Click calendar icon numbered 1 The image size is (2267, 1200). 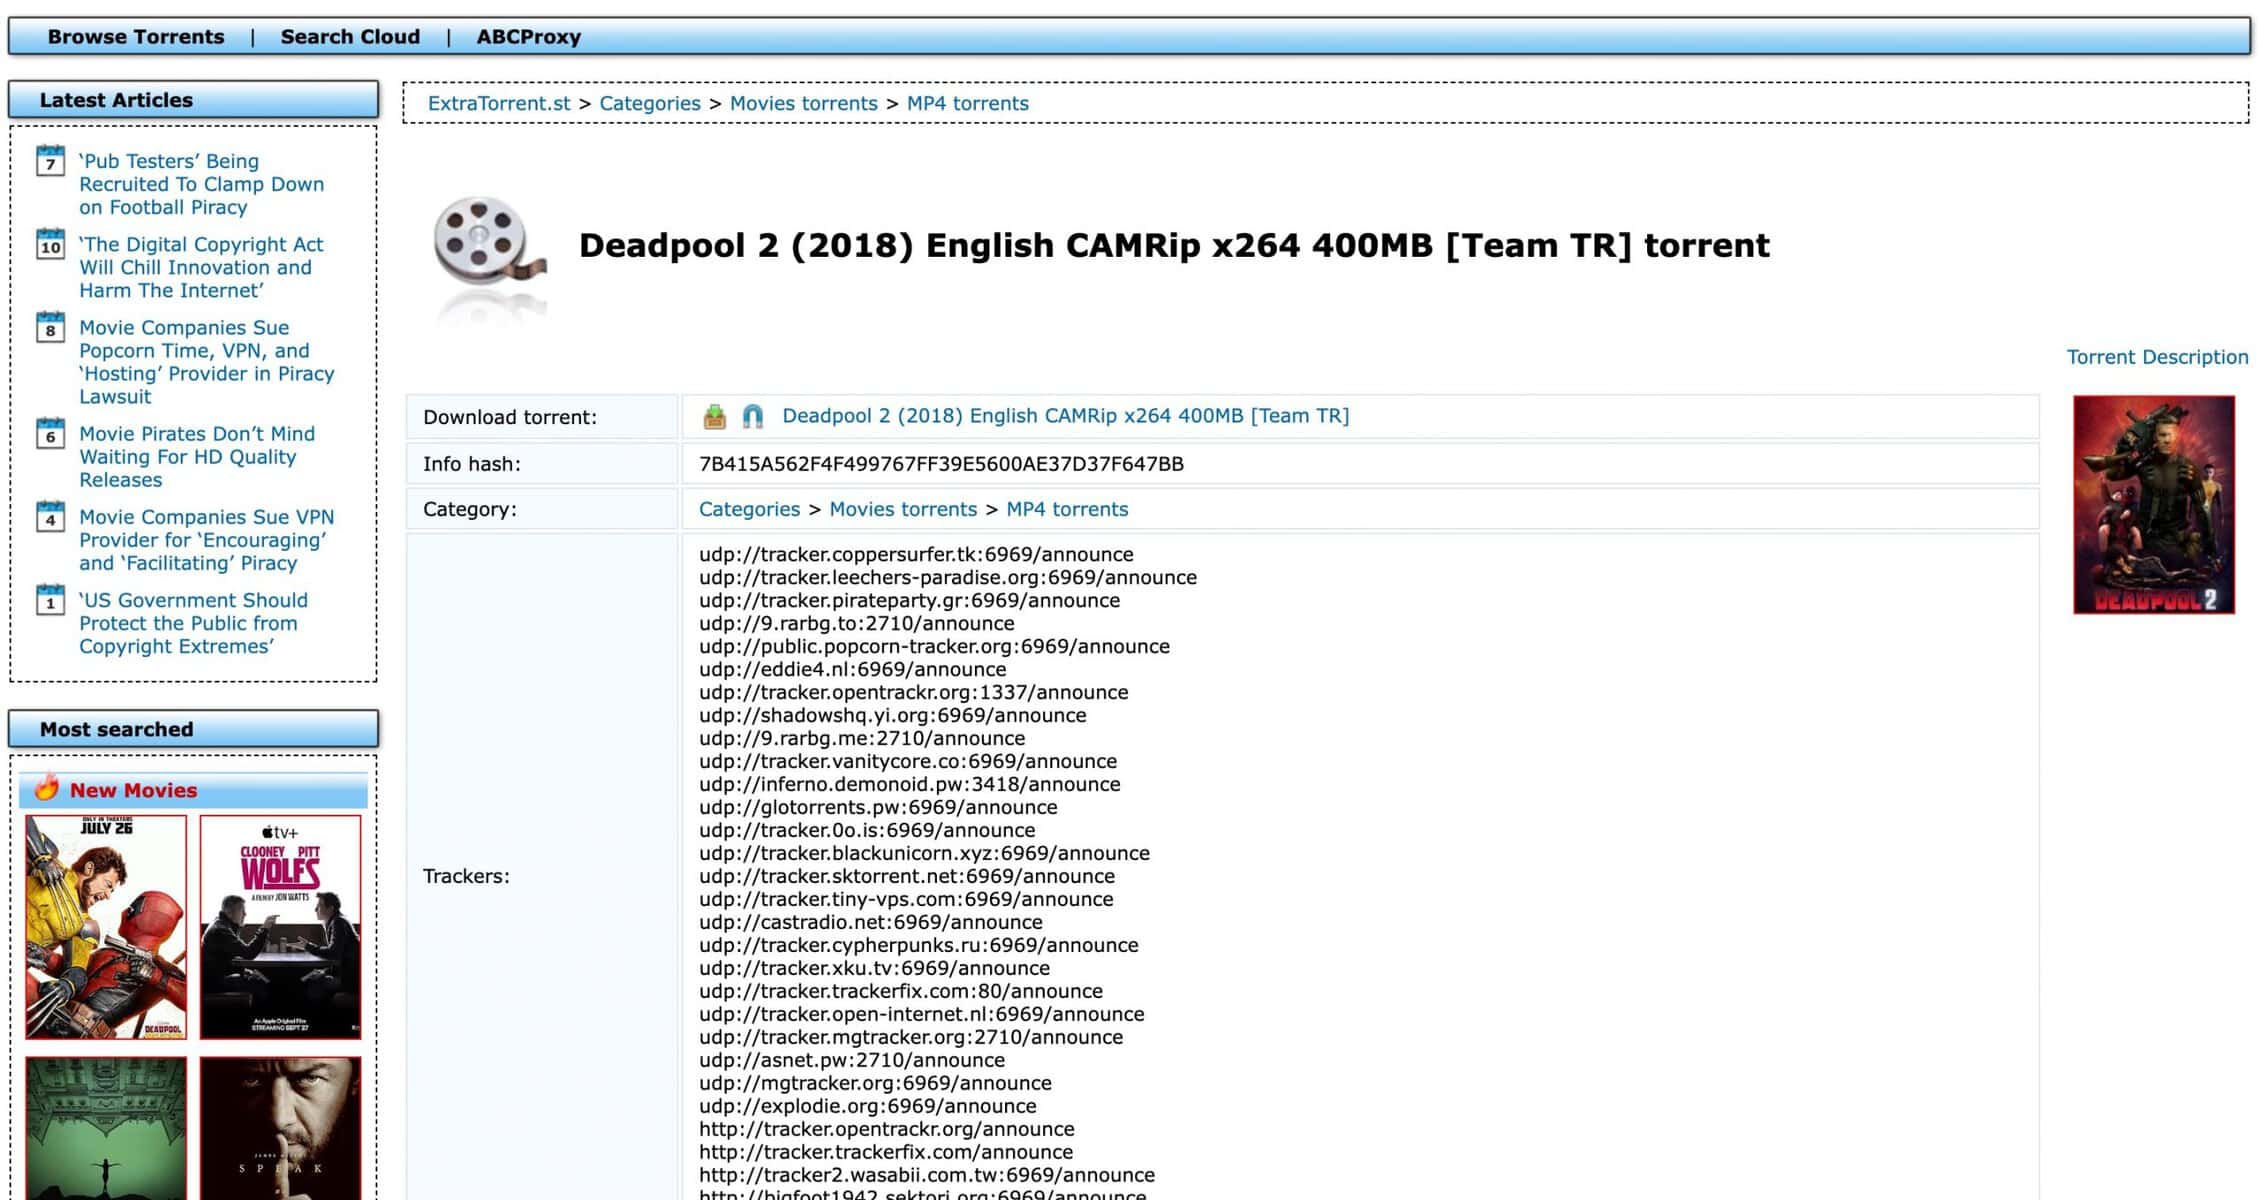tap(50, 599)
